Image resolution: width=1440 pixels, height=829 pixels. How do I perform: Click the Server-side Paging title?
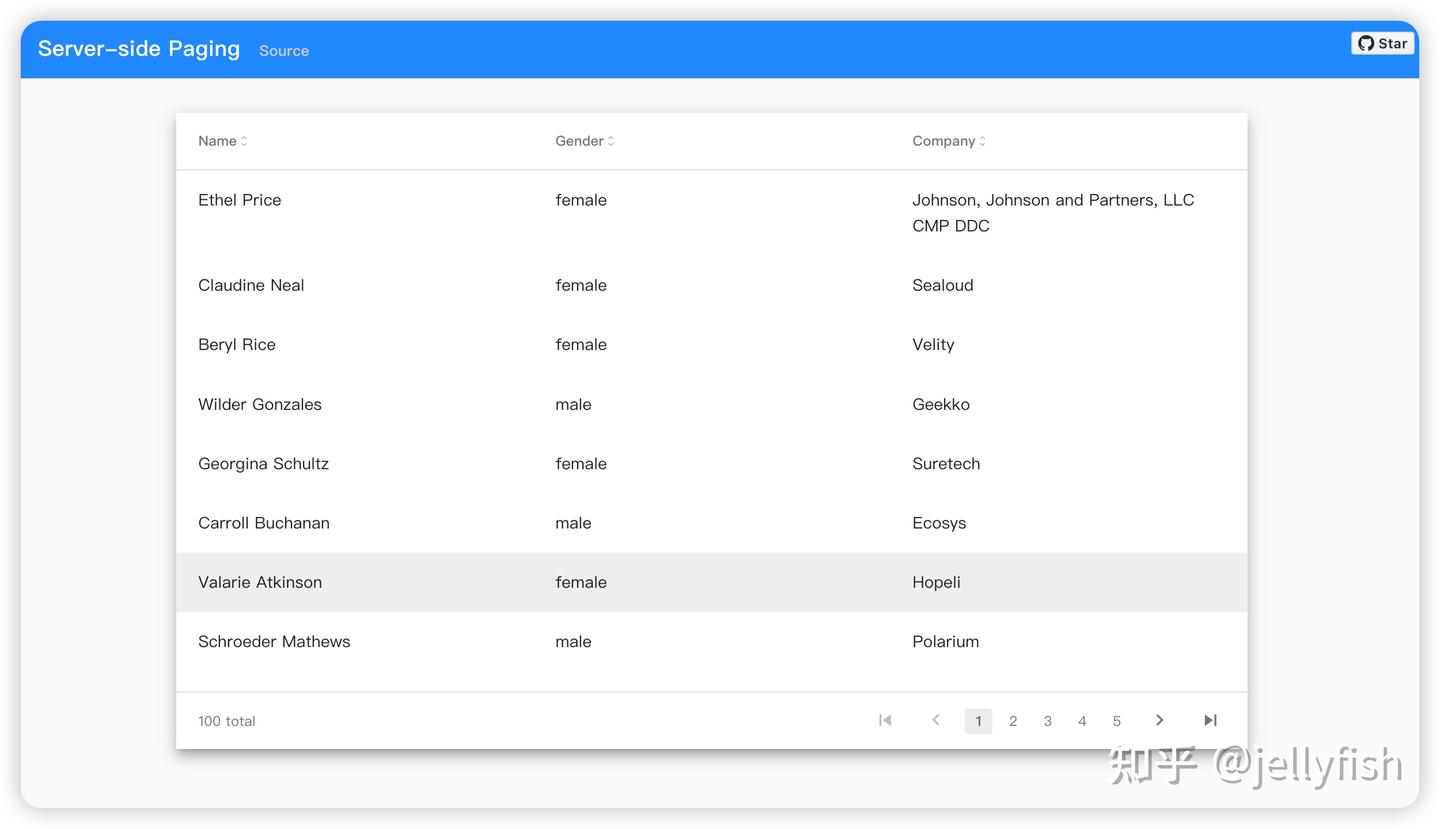139,49
